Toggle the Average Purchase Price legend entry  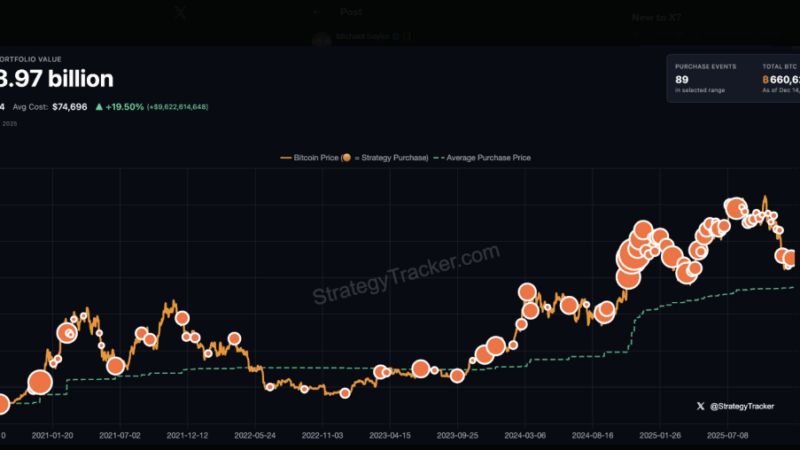click(482, 158)
